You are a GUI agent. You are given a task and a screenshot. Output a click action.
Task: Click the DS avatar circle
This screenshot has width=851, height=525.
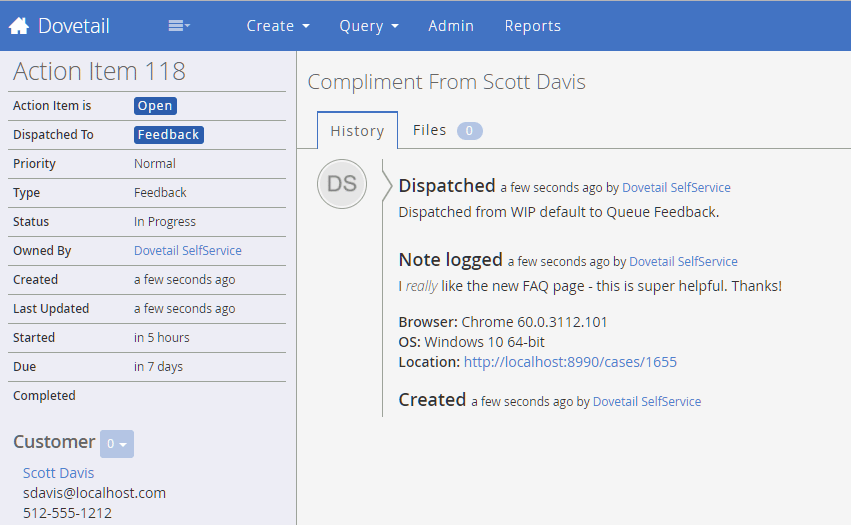341,184
